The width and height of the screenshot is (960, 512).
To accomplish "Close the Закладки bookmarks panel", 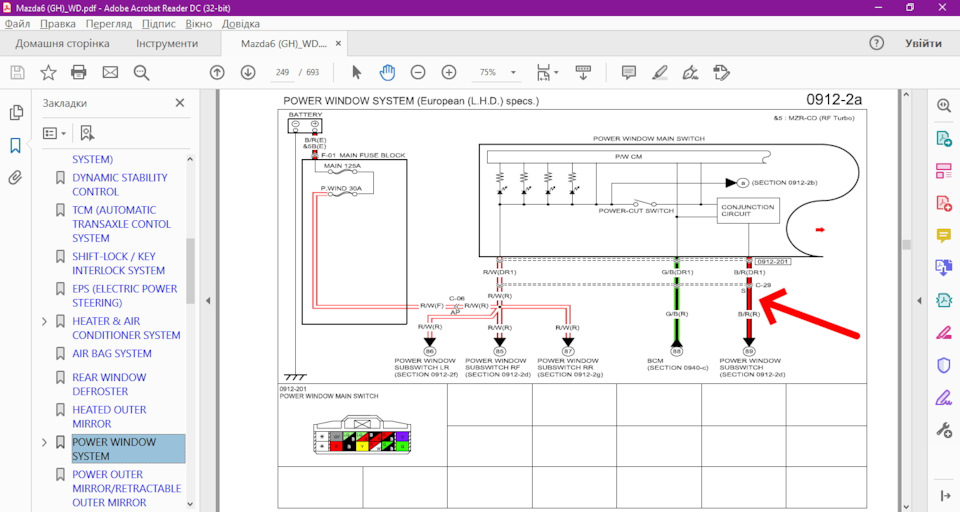I will (x=179, y=103).
